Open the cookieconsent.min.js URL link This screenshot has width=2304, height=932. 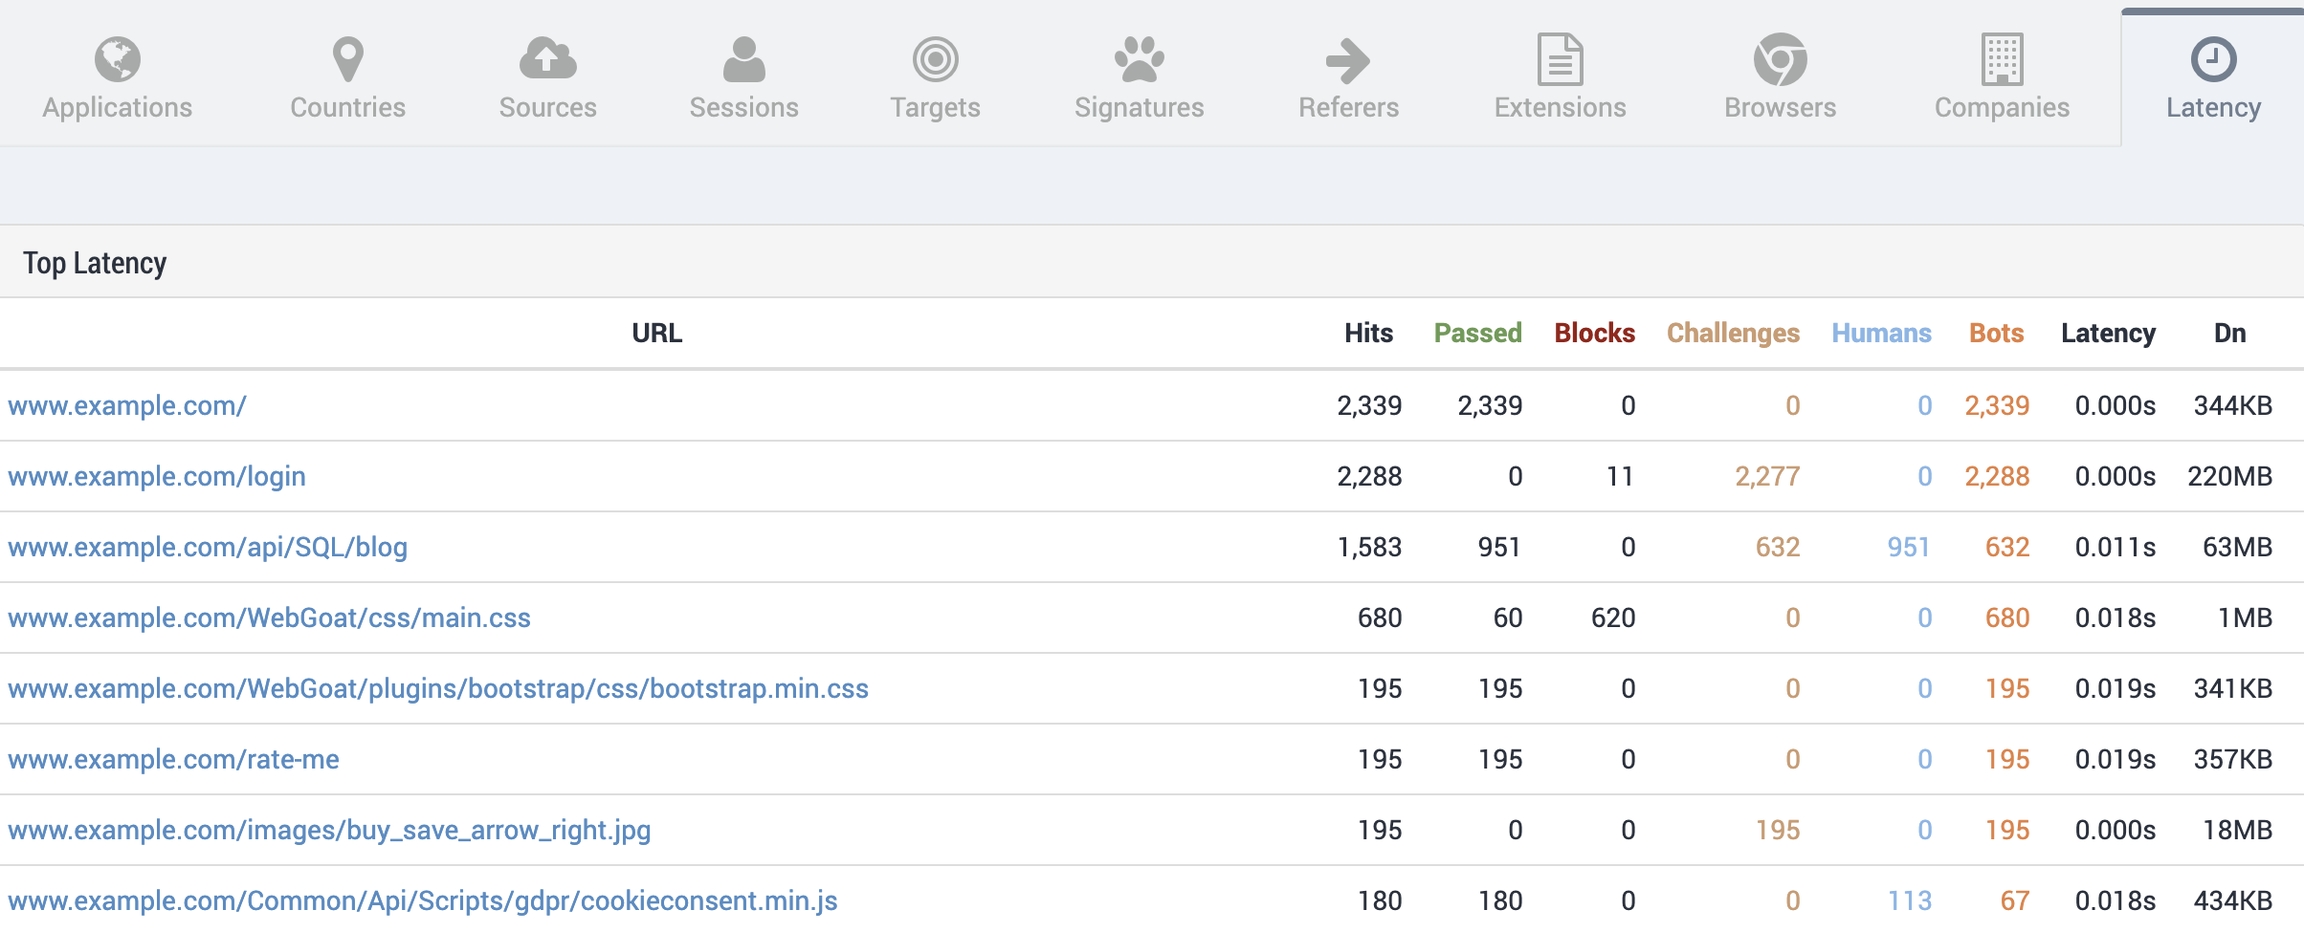point(423,901)
